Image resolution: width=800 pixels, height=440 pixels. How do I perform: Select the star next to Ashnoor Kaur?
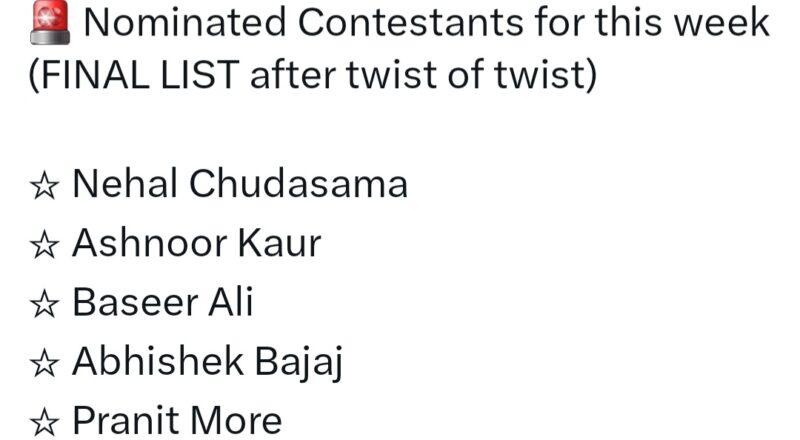[x=44, y=245]
